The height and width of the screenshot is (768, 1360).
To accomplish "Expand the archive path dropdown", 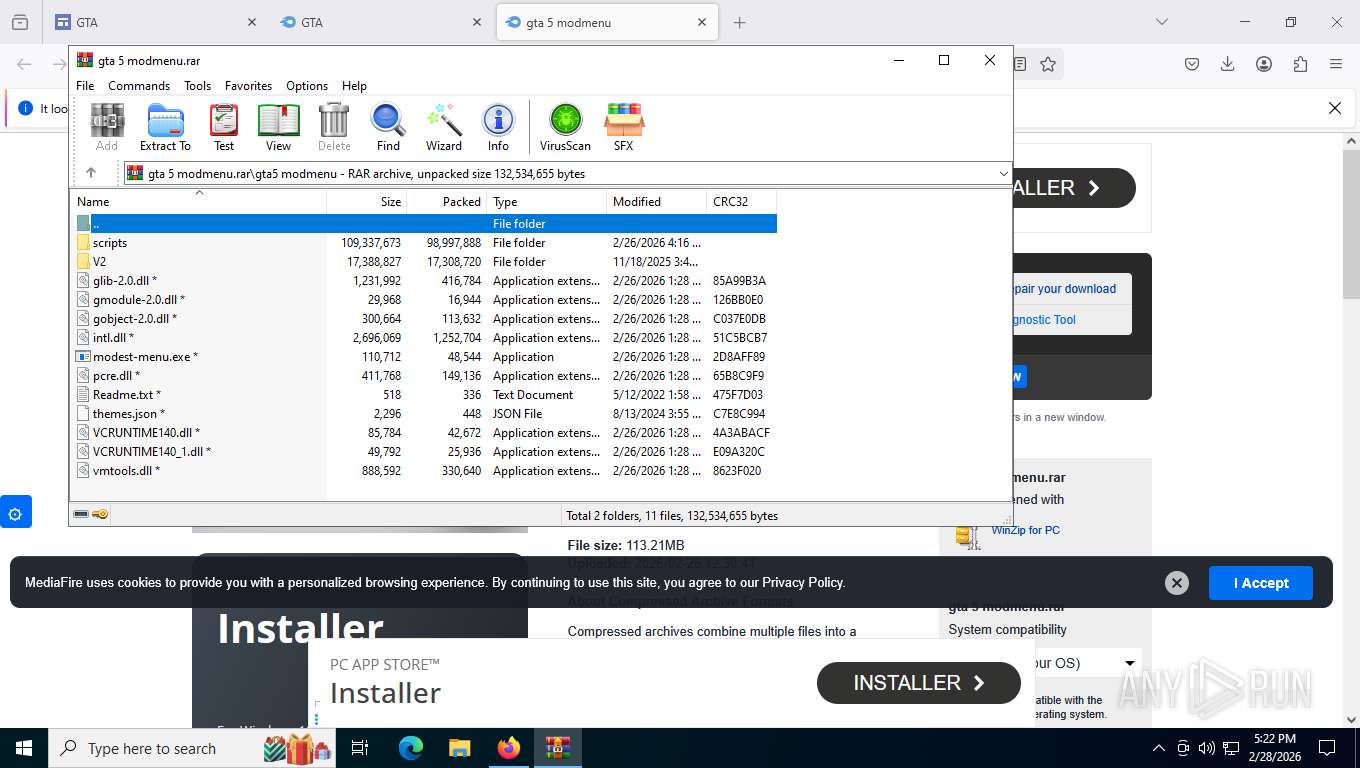I will tap(1003, 174).
